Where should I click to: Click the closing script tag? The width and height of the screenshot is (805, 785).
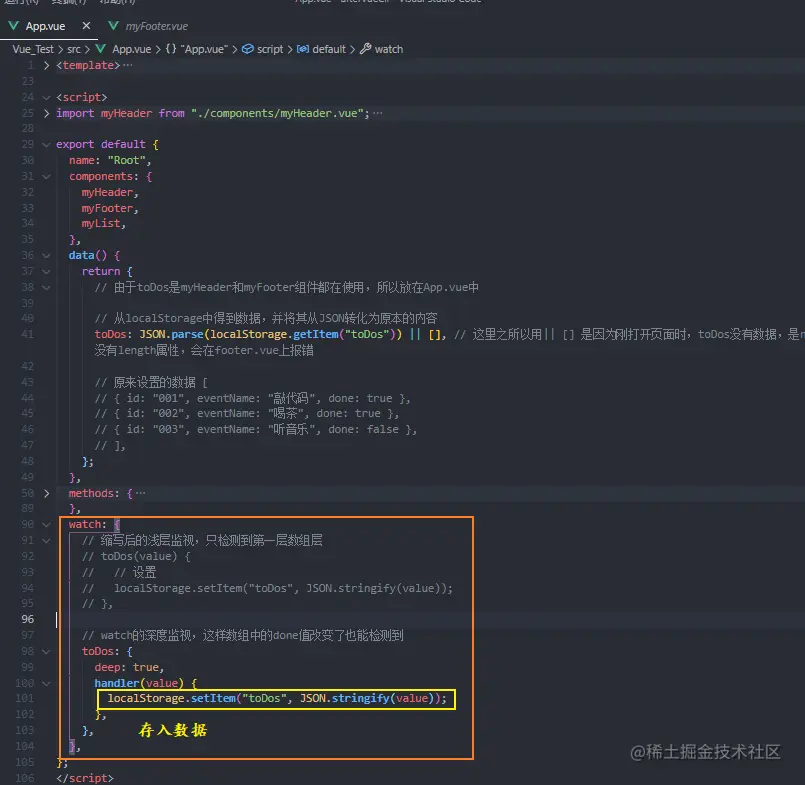tap(85, 778)
